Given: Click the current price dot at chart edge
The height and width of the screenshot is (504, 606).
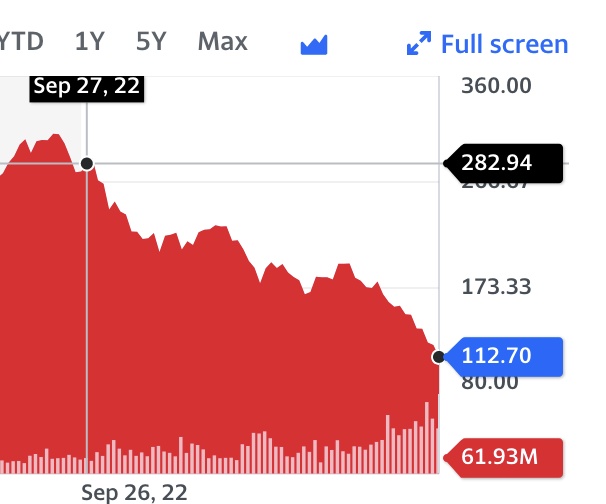Looking at the screenshot, I should pos(438,356).
